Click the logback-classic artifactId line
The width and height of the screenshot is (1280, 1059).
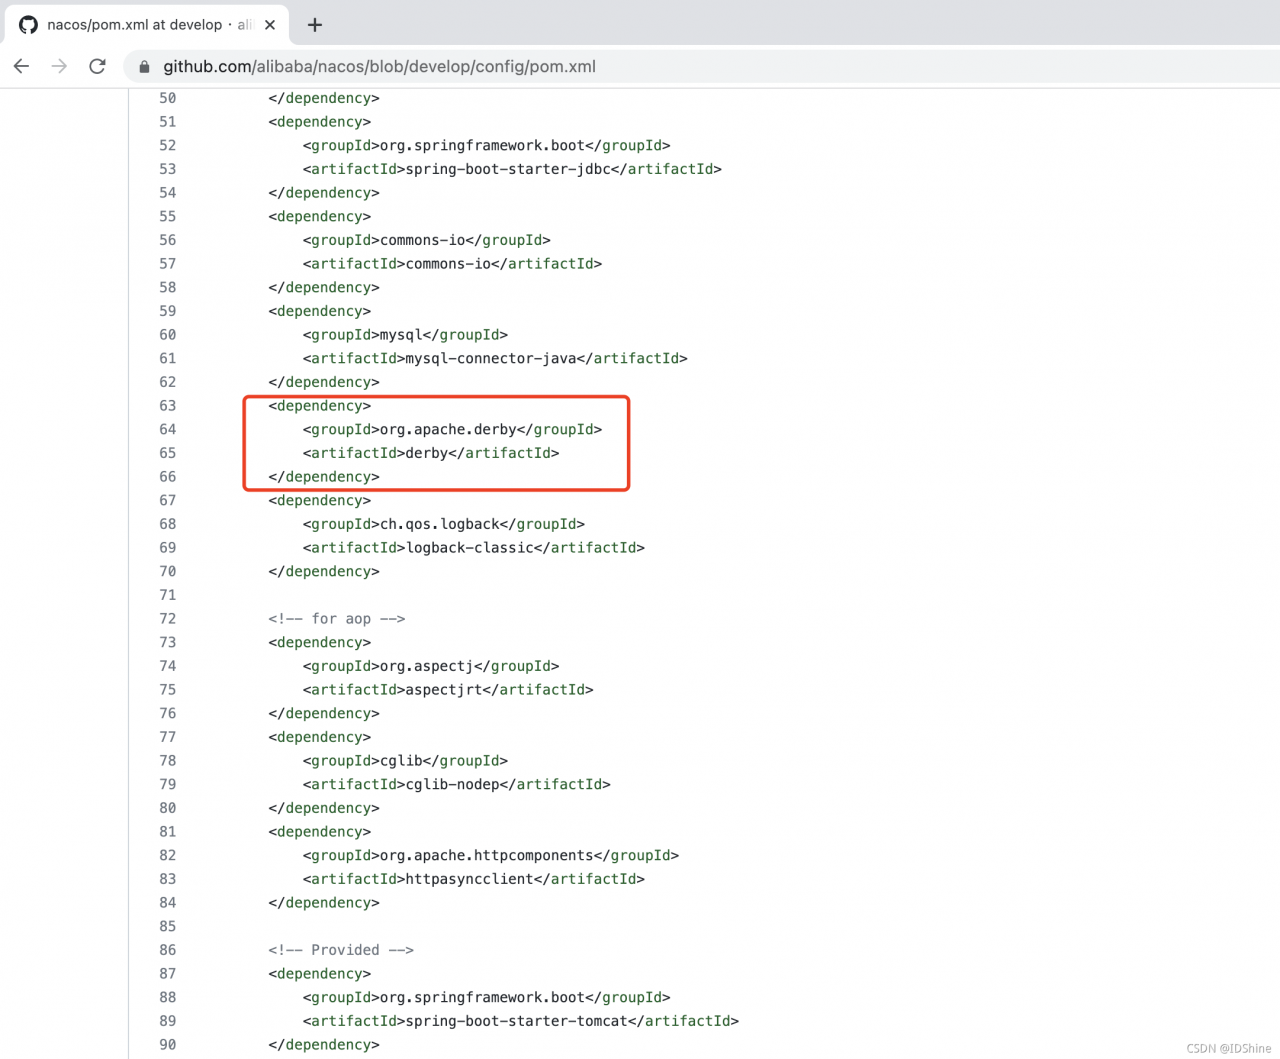click(474, 548)
